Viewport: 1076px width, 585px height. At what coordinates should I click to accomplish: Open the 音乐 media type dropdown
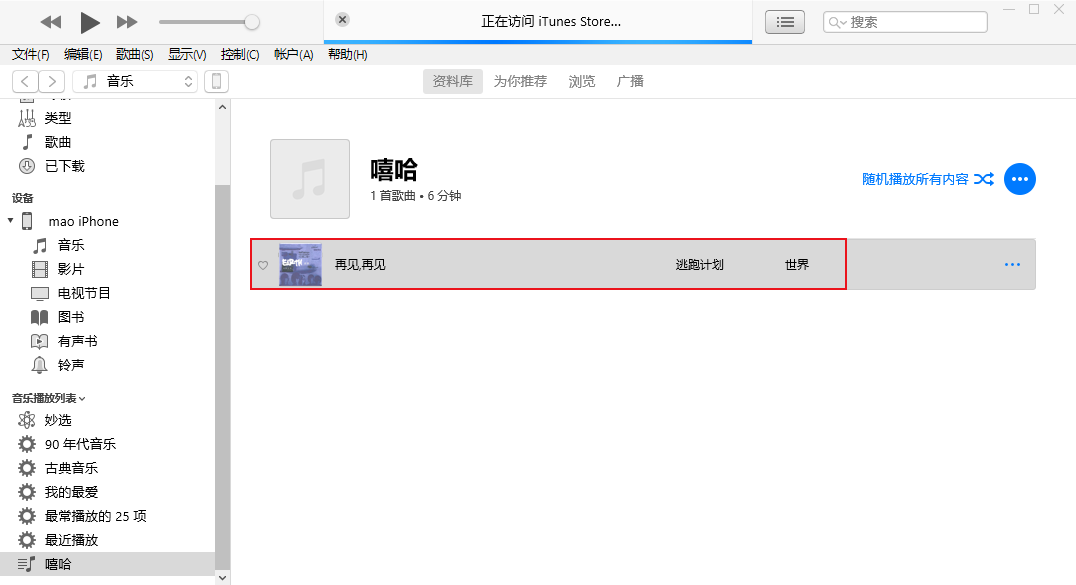click(135, 81)
